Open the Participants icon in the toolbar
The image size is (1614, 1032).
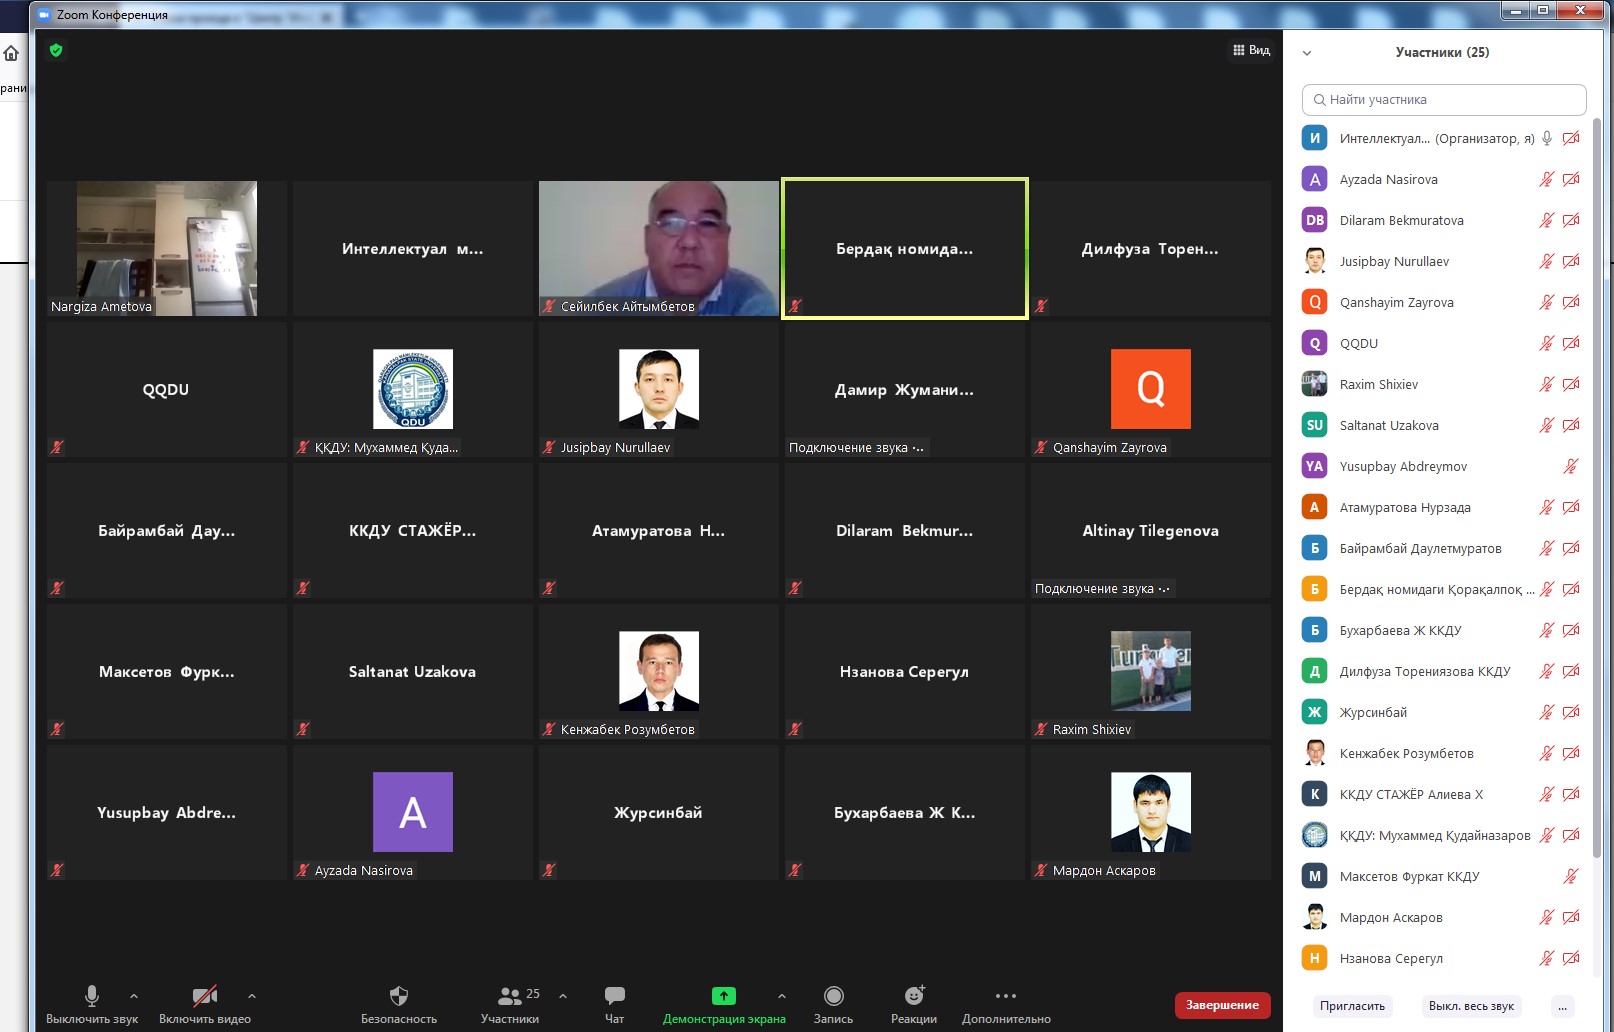[x=509, y=996]
